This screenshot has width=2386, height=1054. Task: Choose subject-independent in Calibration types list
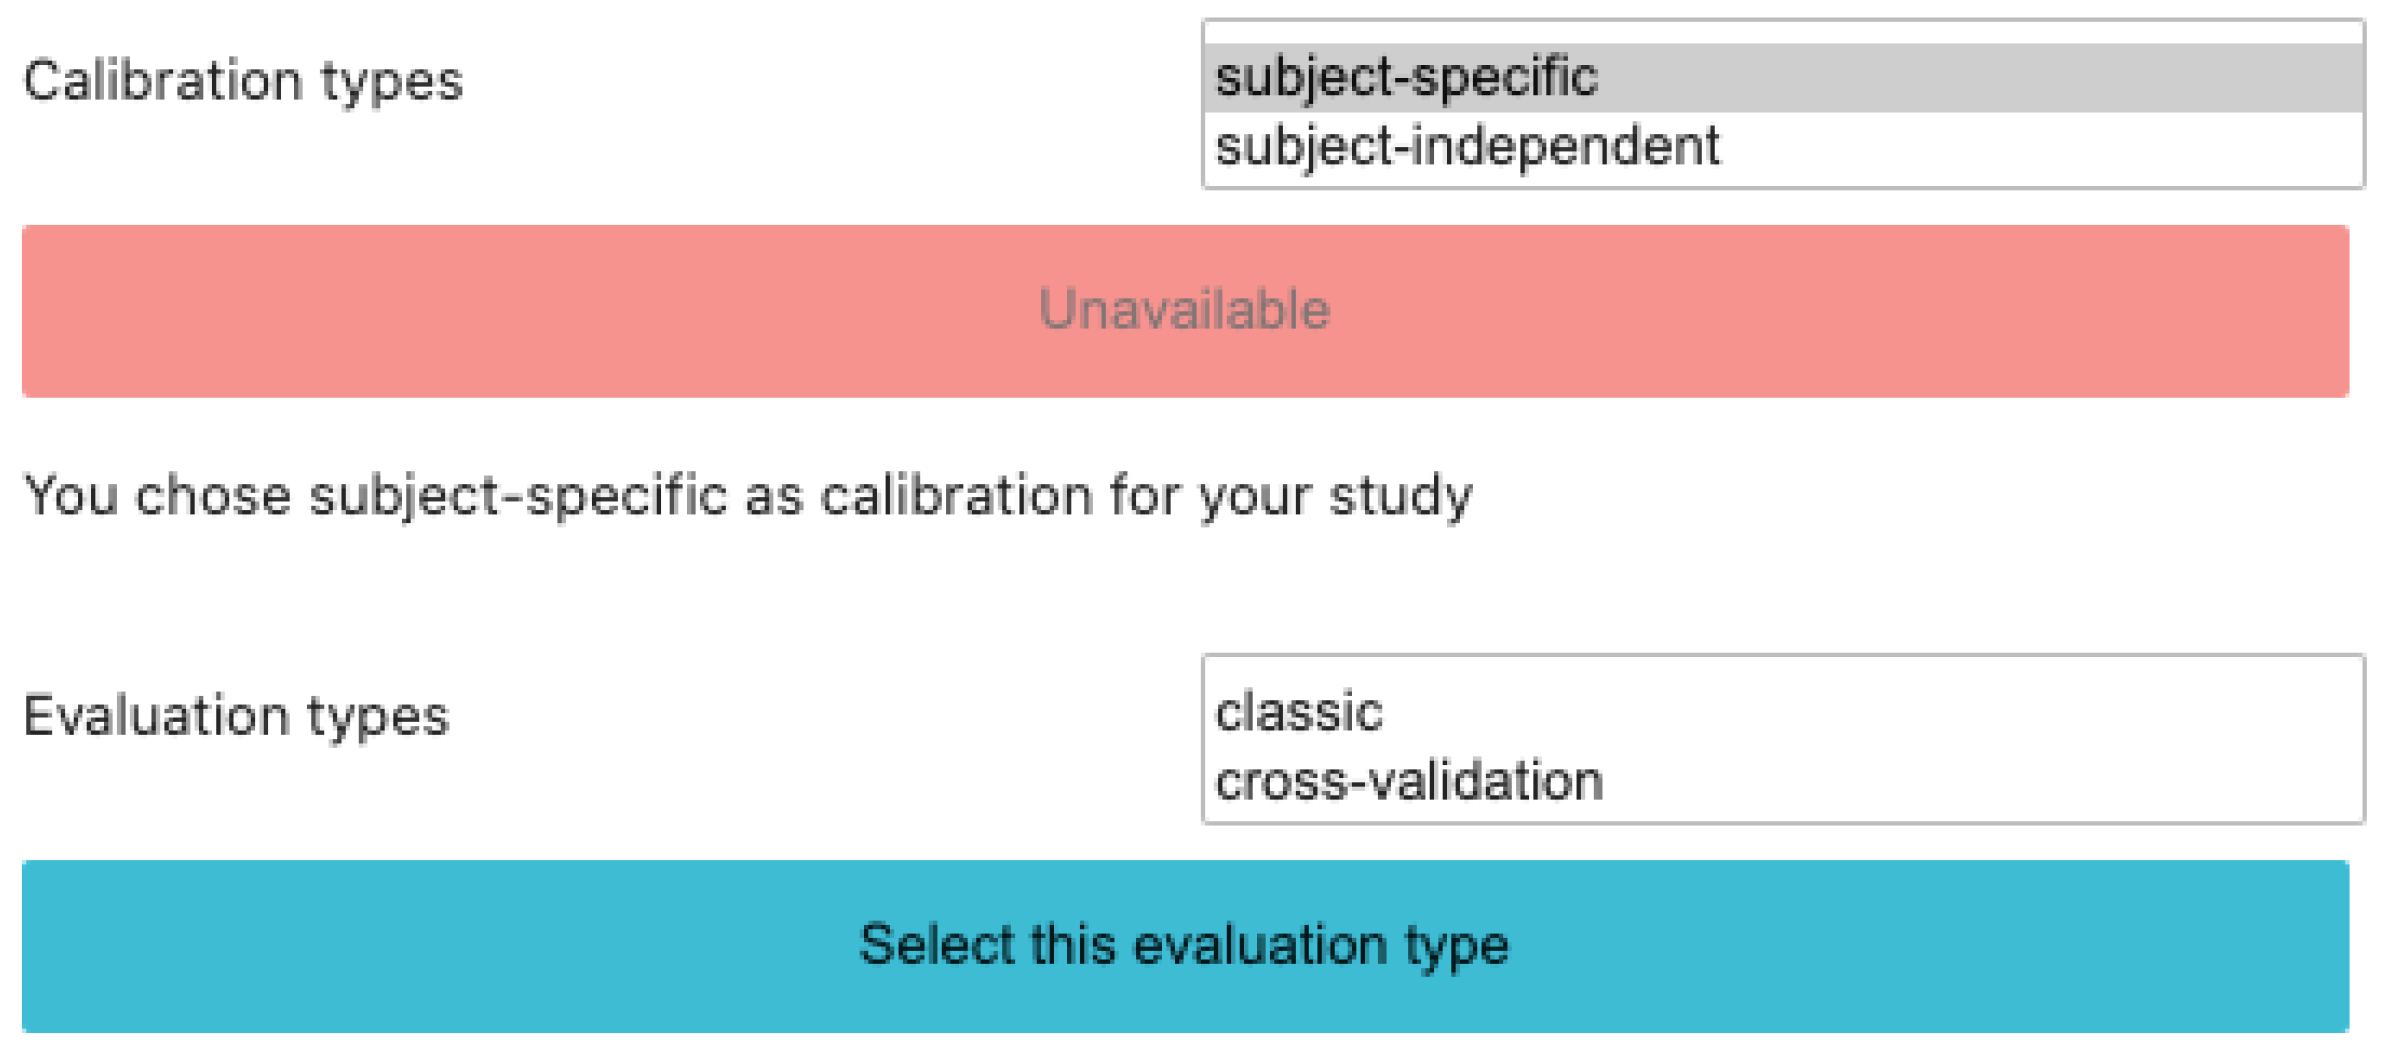[x=1466, y=147]
